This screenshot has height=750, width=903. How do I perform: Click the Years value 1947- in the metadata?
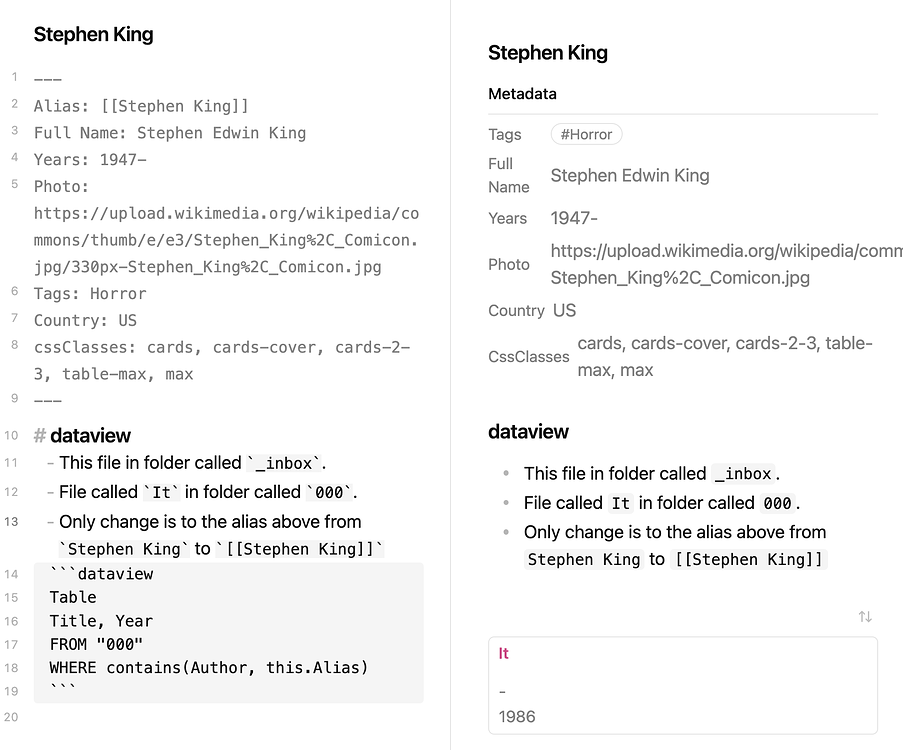point(574,218)
